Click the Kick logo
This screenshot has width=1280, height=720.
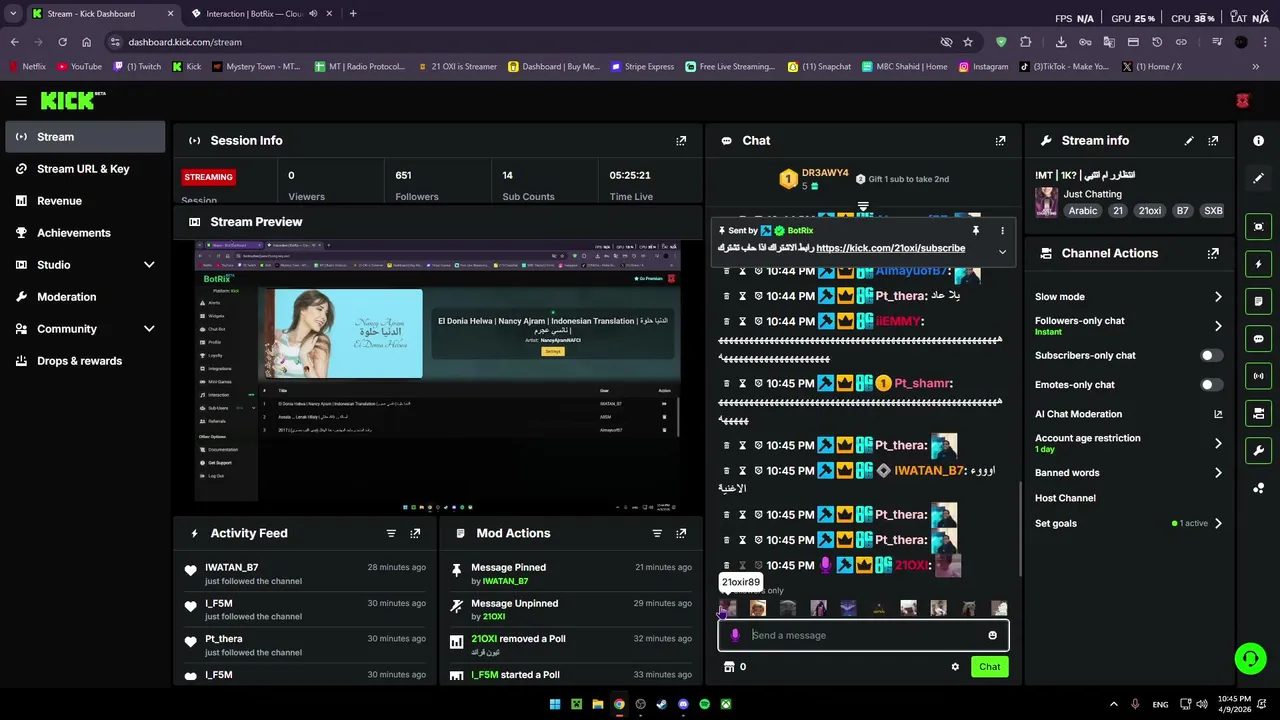(x=72, y=100)
